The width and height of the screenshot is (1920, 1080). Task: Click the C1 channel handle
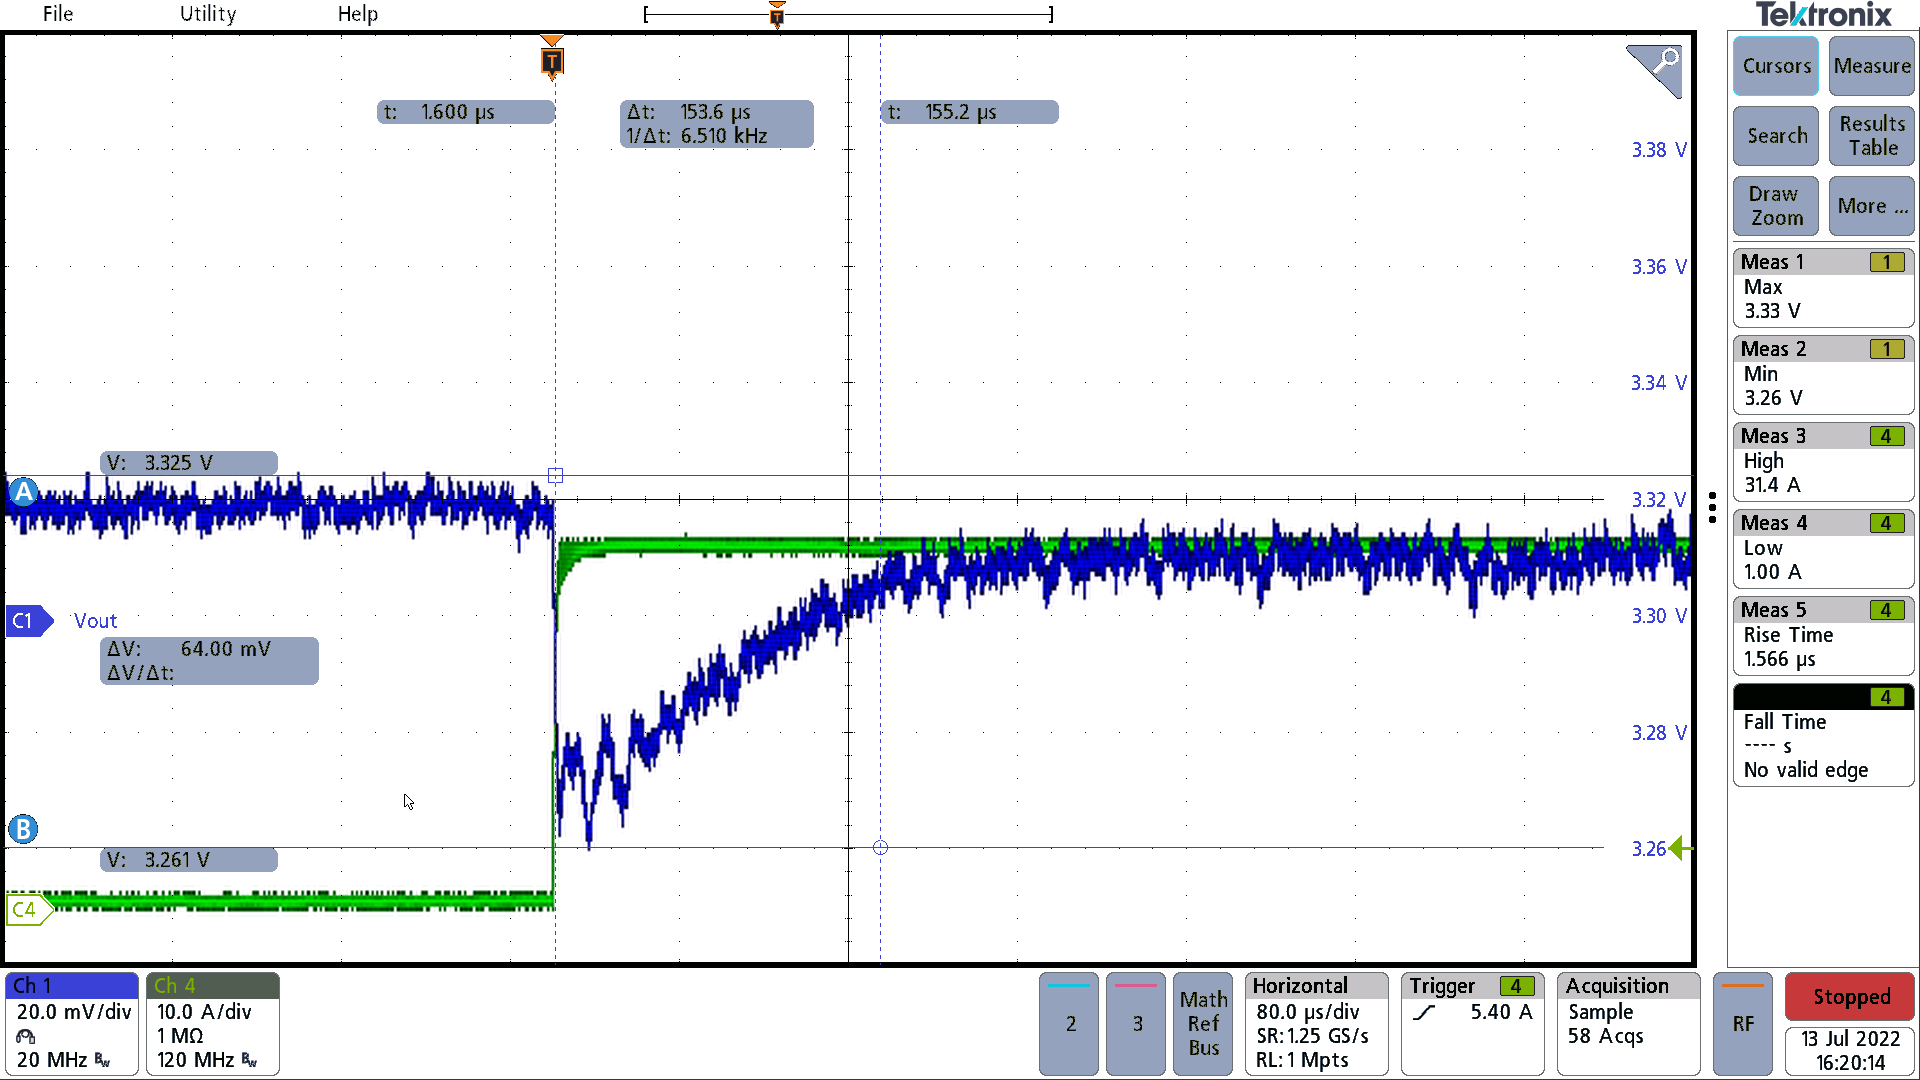(x=28, y=621)
